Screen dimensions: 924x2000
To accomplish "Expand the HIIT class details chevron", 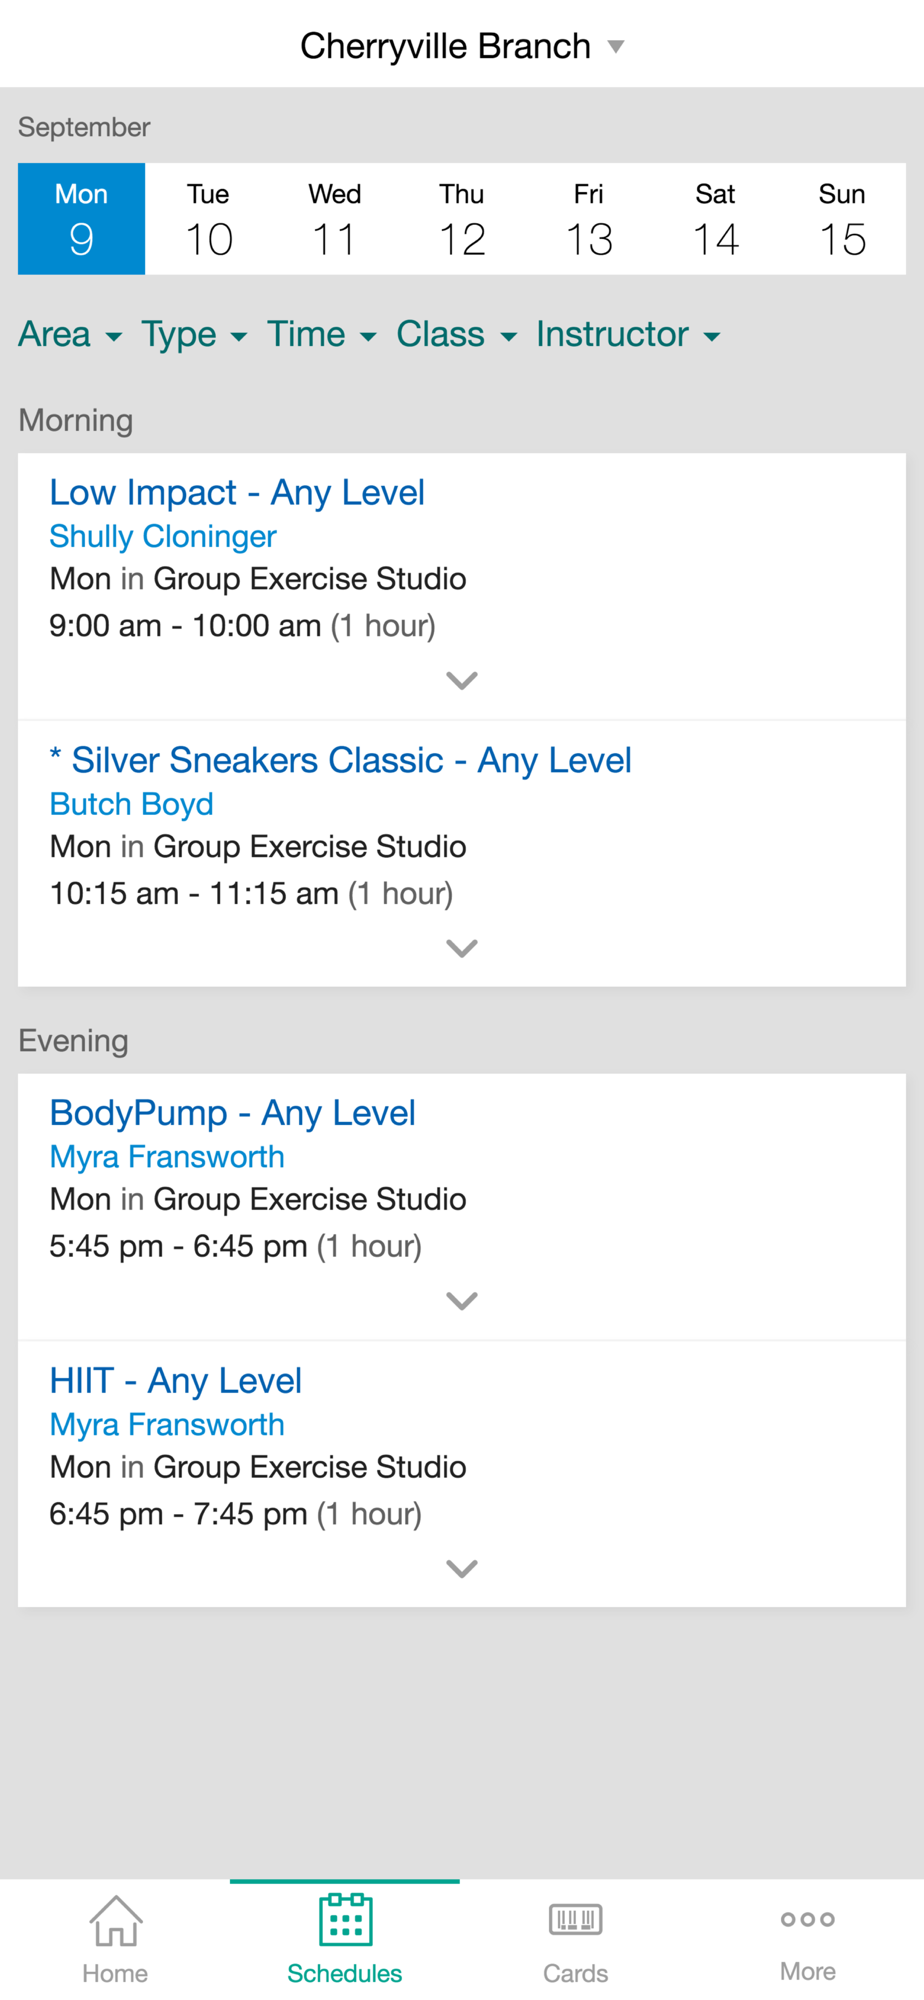I will pos(462,1568).
